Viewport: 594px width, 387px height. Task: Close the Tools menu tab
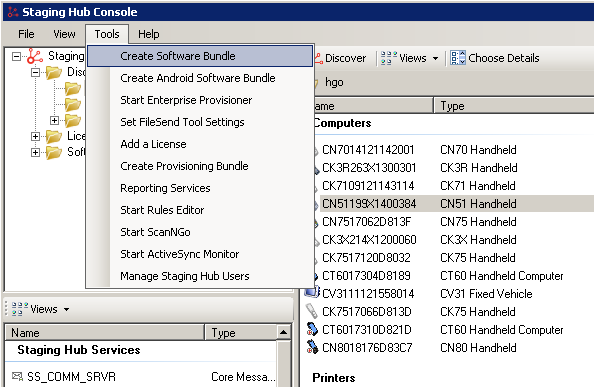point(107,34)
